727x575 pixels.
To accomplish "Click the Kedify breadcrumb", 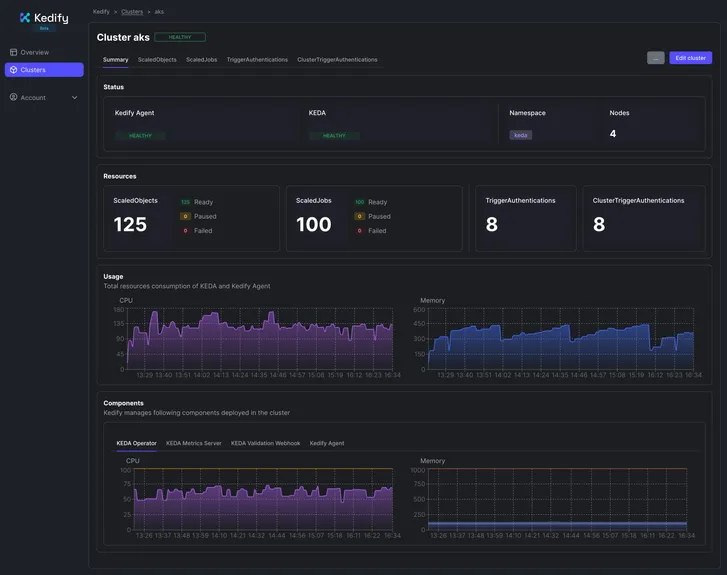I will pos(101,12).
